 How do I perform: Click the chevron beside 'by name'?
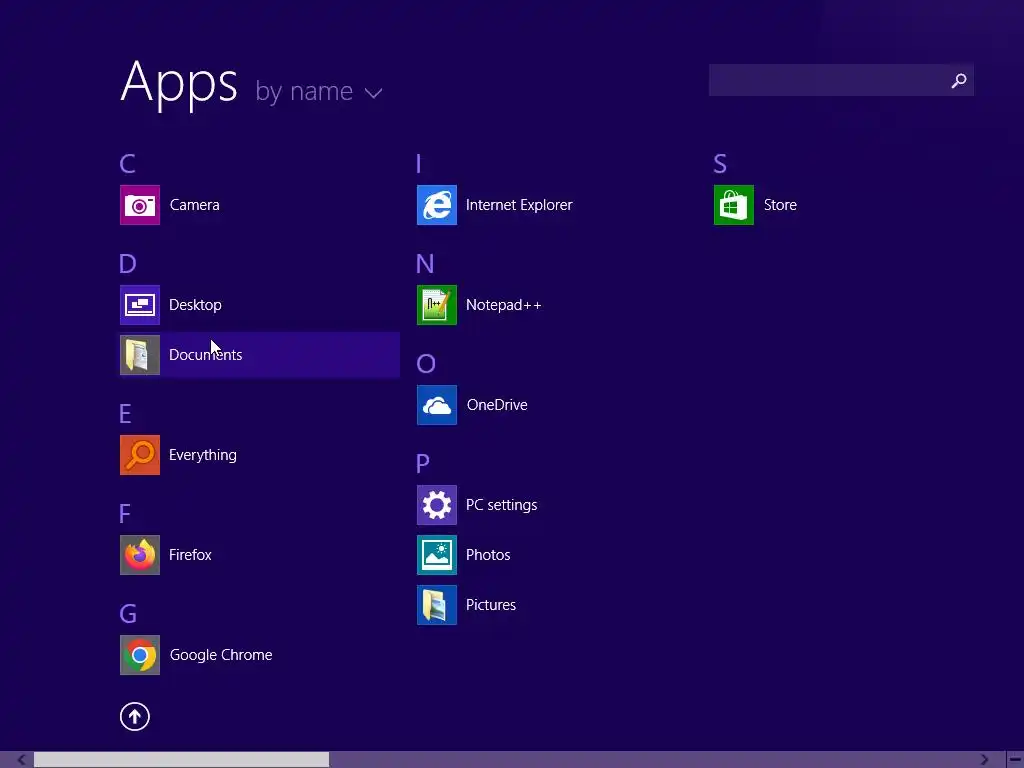(374, 93)
